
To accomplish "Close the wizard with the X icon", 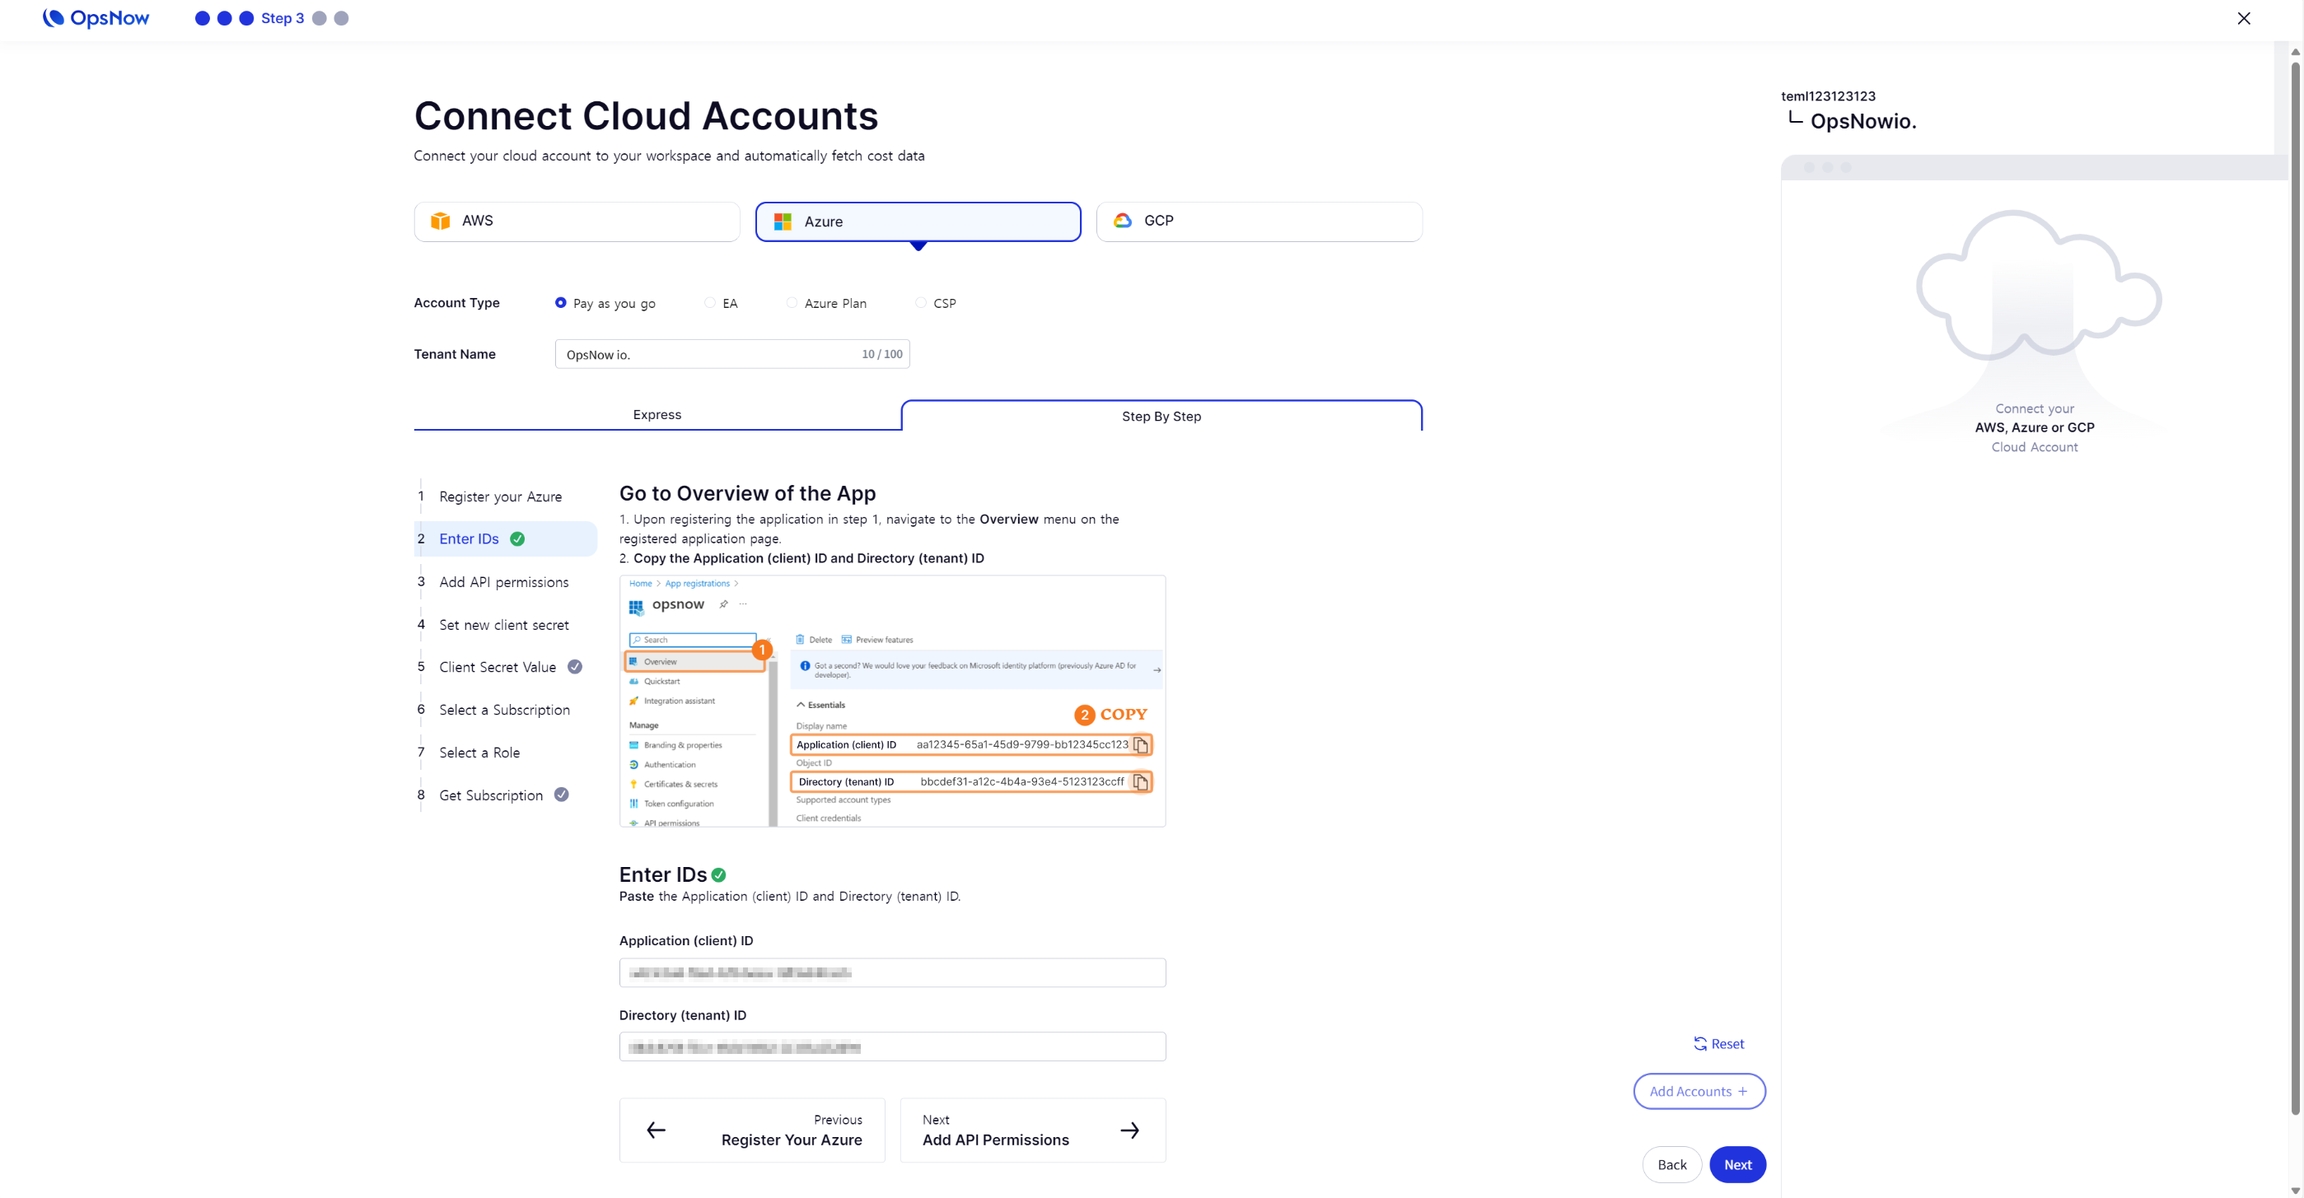I will [x=2244, y=18].
